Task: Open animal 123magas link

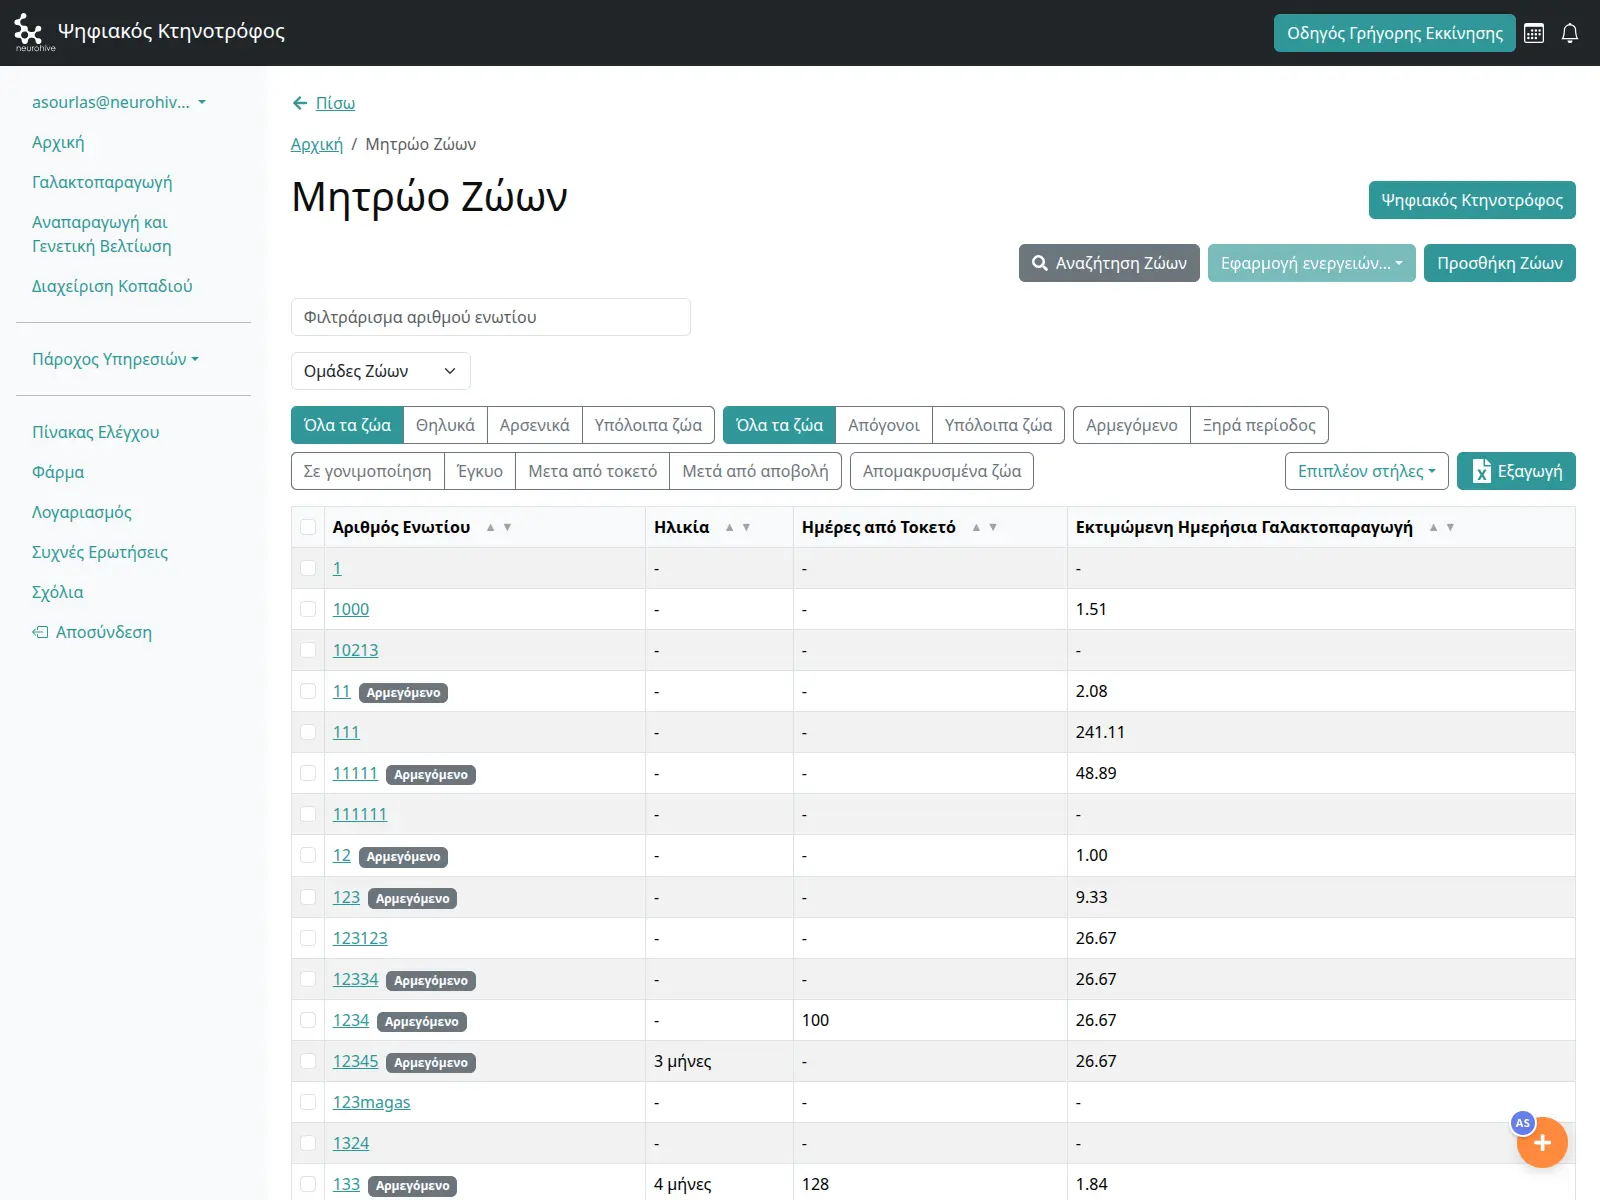Action: click(371, 1102)
